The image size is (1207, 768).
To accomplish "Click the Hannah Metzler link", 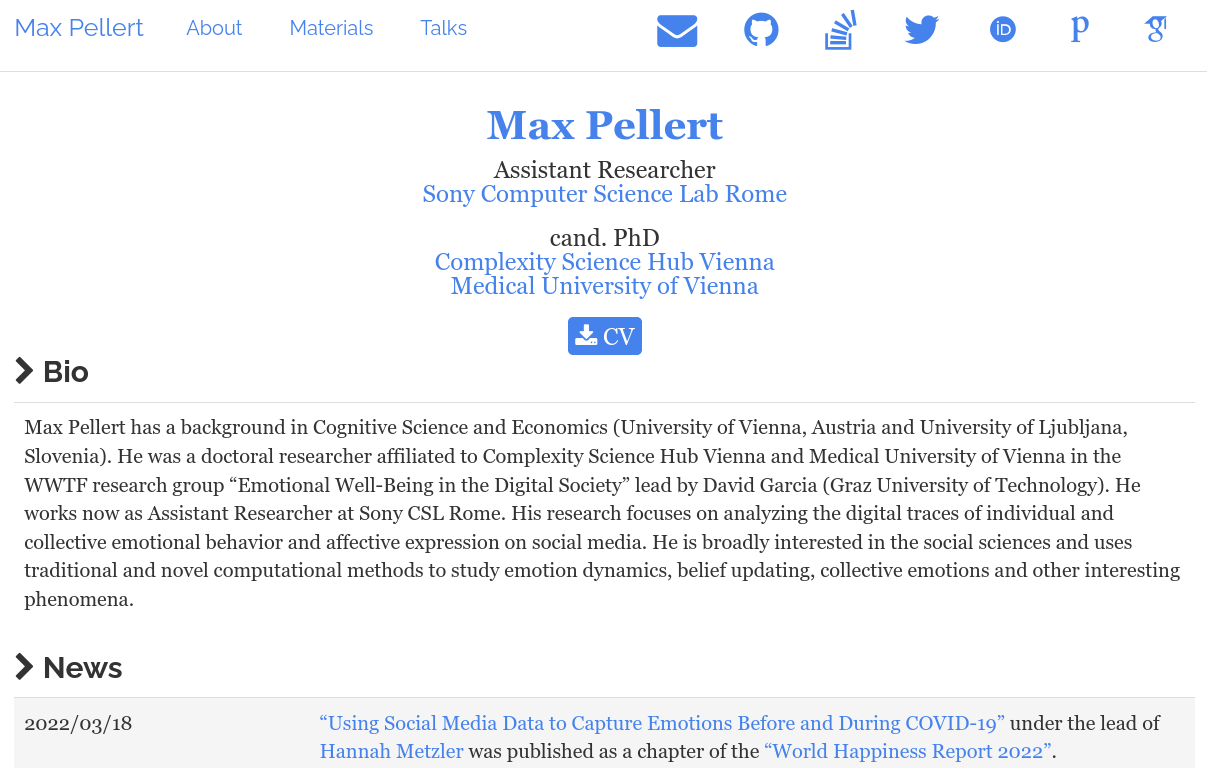I will click(391, 751).
